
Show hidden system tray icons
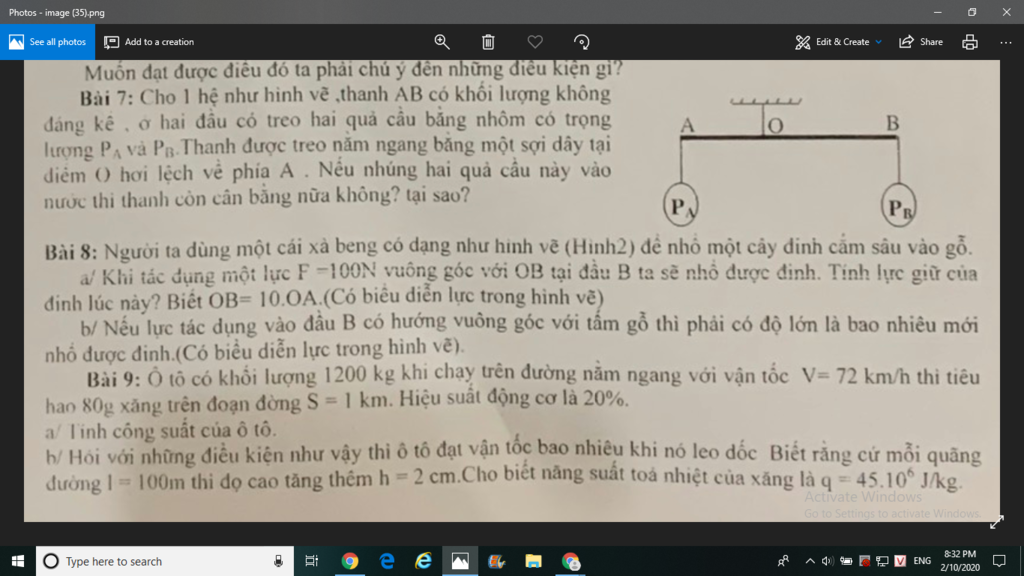click(810, 561)
